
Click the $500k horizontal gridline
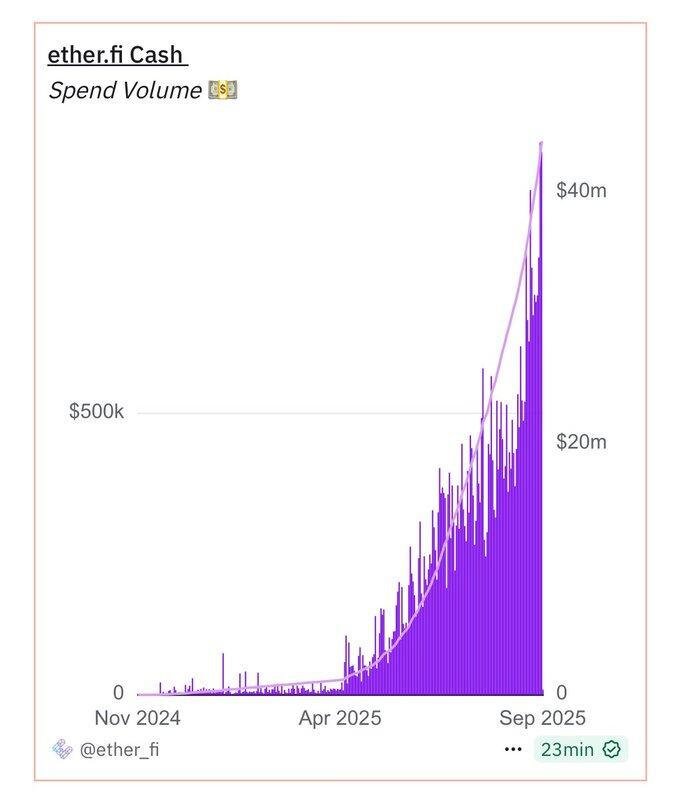pyautogui.click(x=311, y=413)
